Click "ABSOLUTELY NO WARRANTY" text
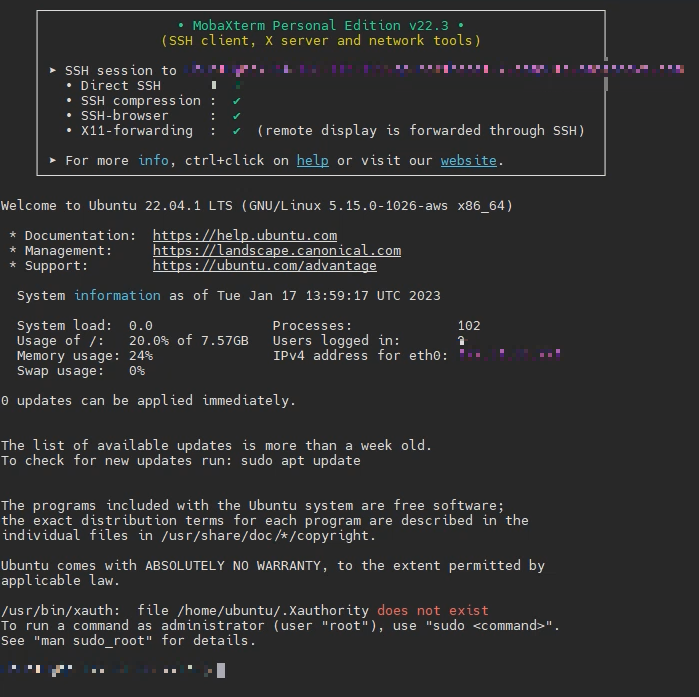Screen dimensions: 699x697 pyautogui.click(x=233, y=566)
